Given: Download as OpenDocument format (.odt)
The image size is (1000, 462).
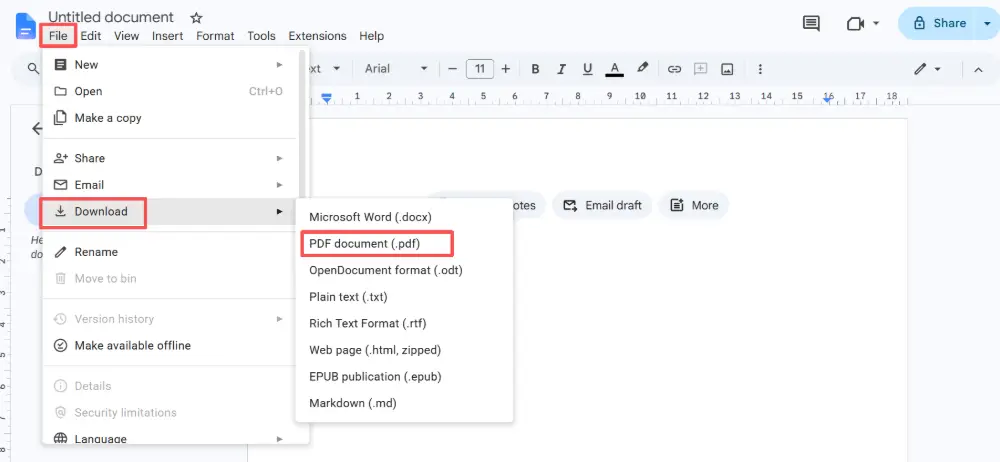Looking at the screenshot, I should click(x=404, y=271).
